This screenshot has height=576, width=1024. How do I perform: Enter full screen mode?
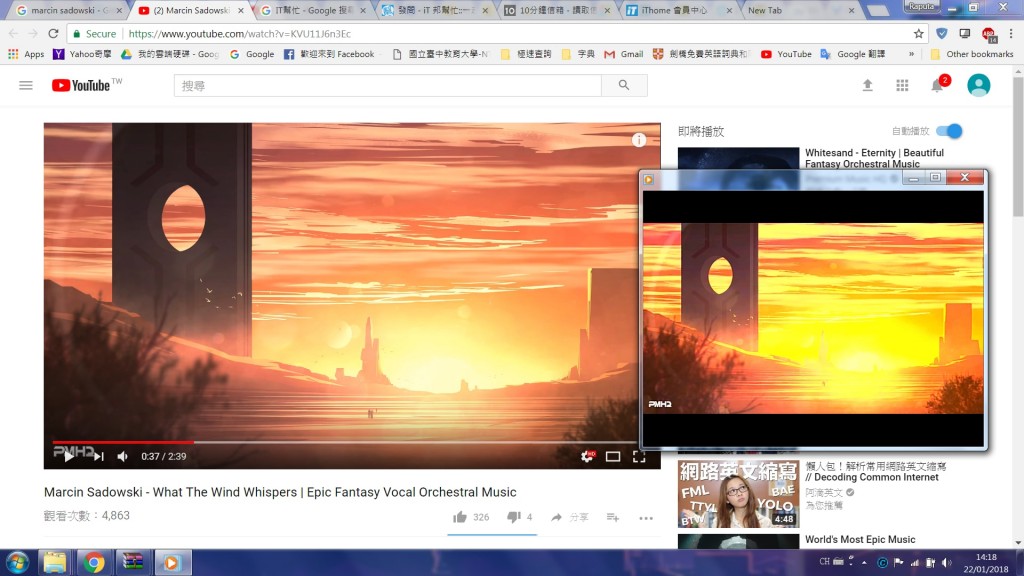(639, 456)
